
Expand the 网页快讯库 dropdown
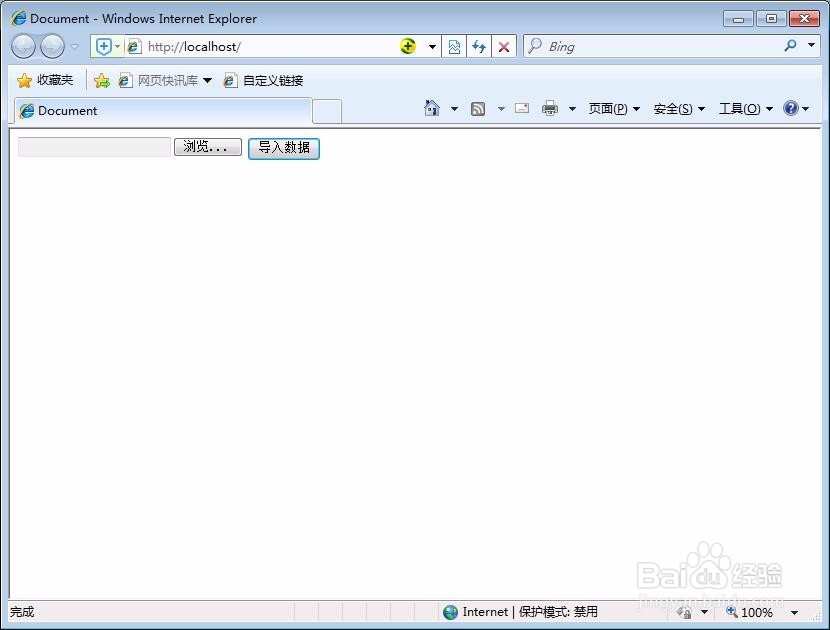click(207, 80)
